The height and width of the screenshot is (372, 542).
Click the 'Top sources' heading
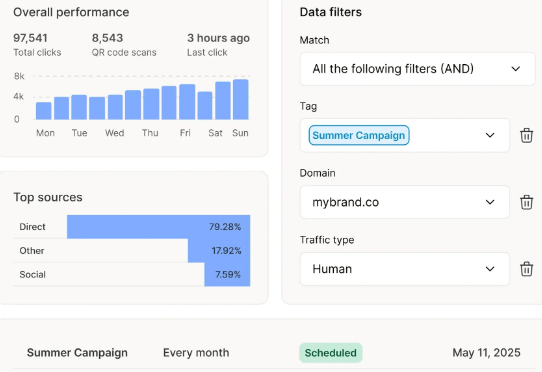pos(48,197)
